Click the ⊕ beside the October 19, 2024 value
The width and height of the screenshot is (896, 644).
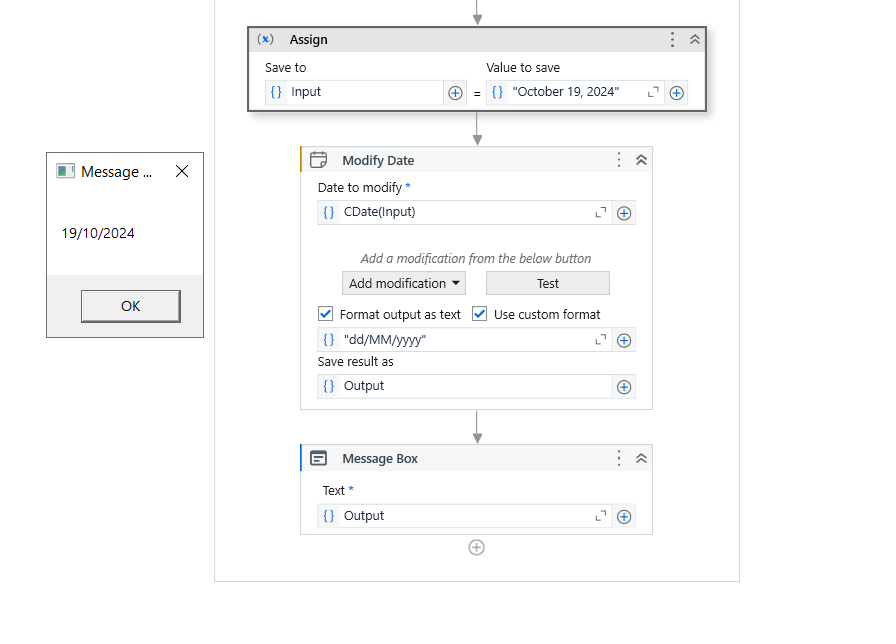click(x=676, y=92)
